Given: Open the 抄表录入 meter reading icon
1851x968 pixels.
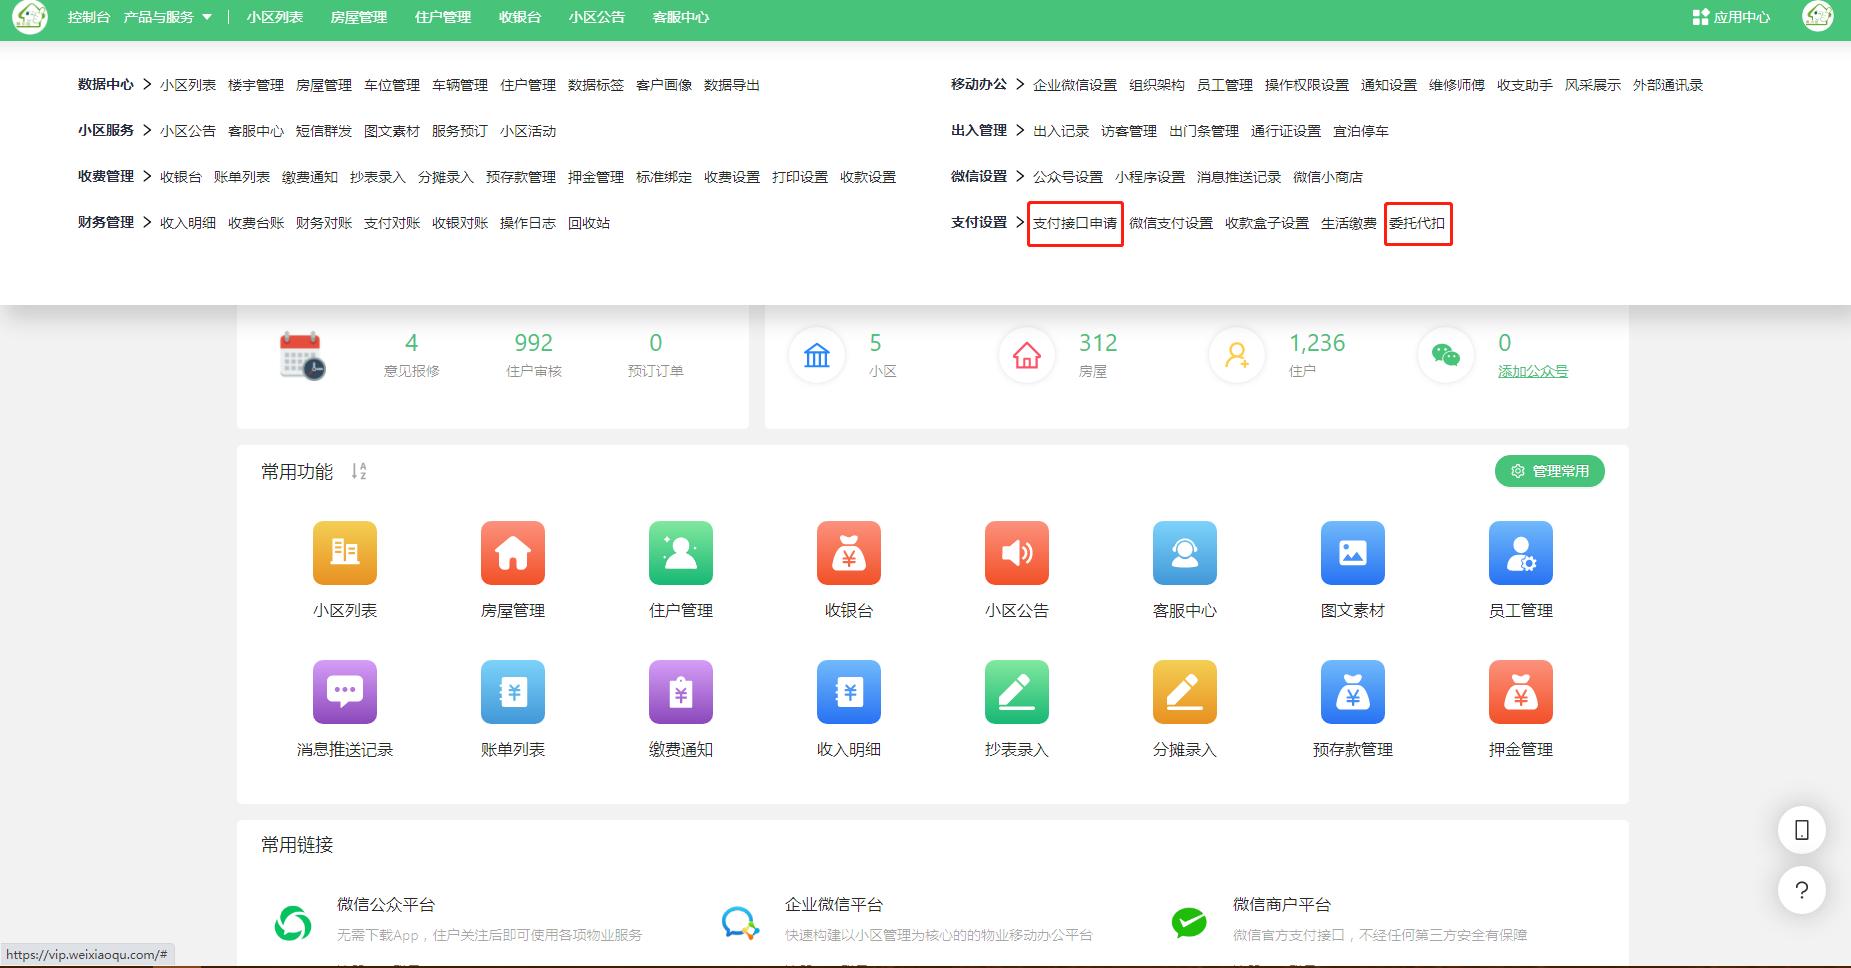Looking at the screenshot, I should (1016, 691).
